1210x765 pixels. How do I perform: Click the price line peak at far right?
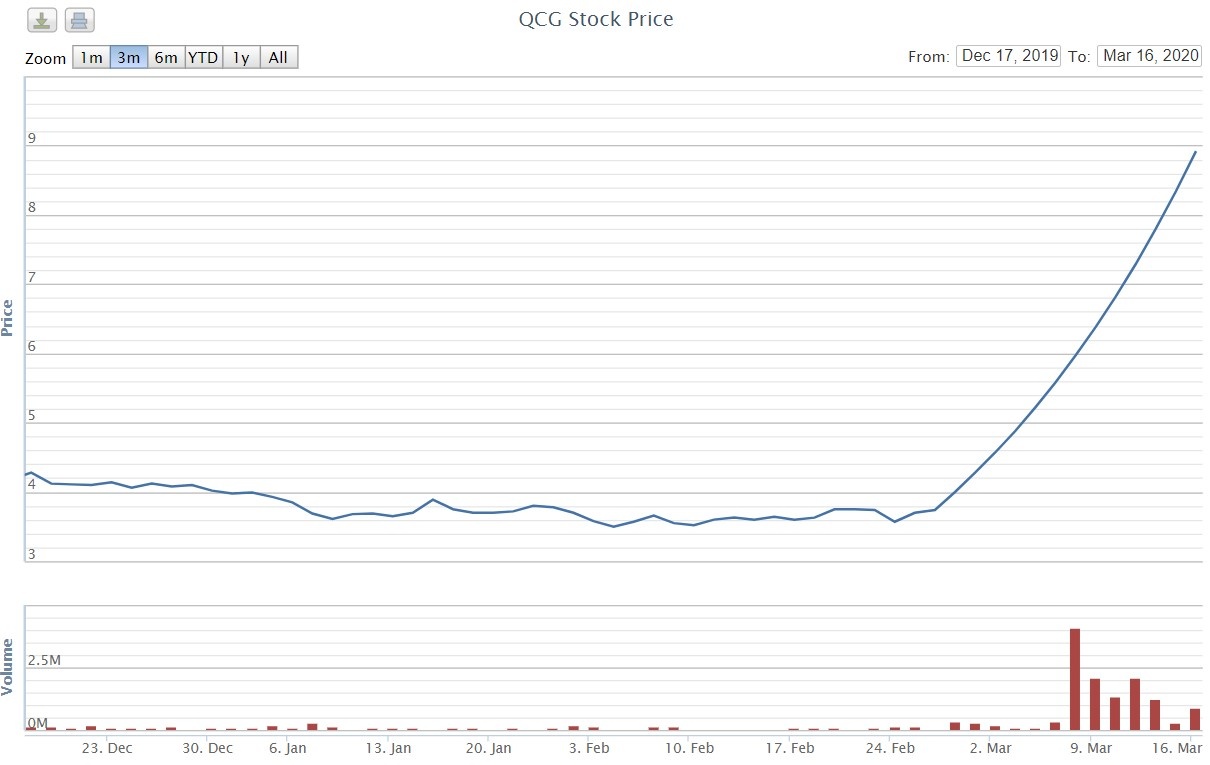point(1194,153)
